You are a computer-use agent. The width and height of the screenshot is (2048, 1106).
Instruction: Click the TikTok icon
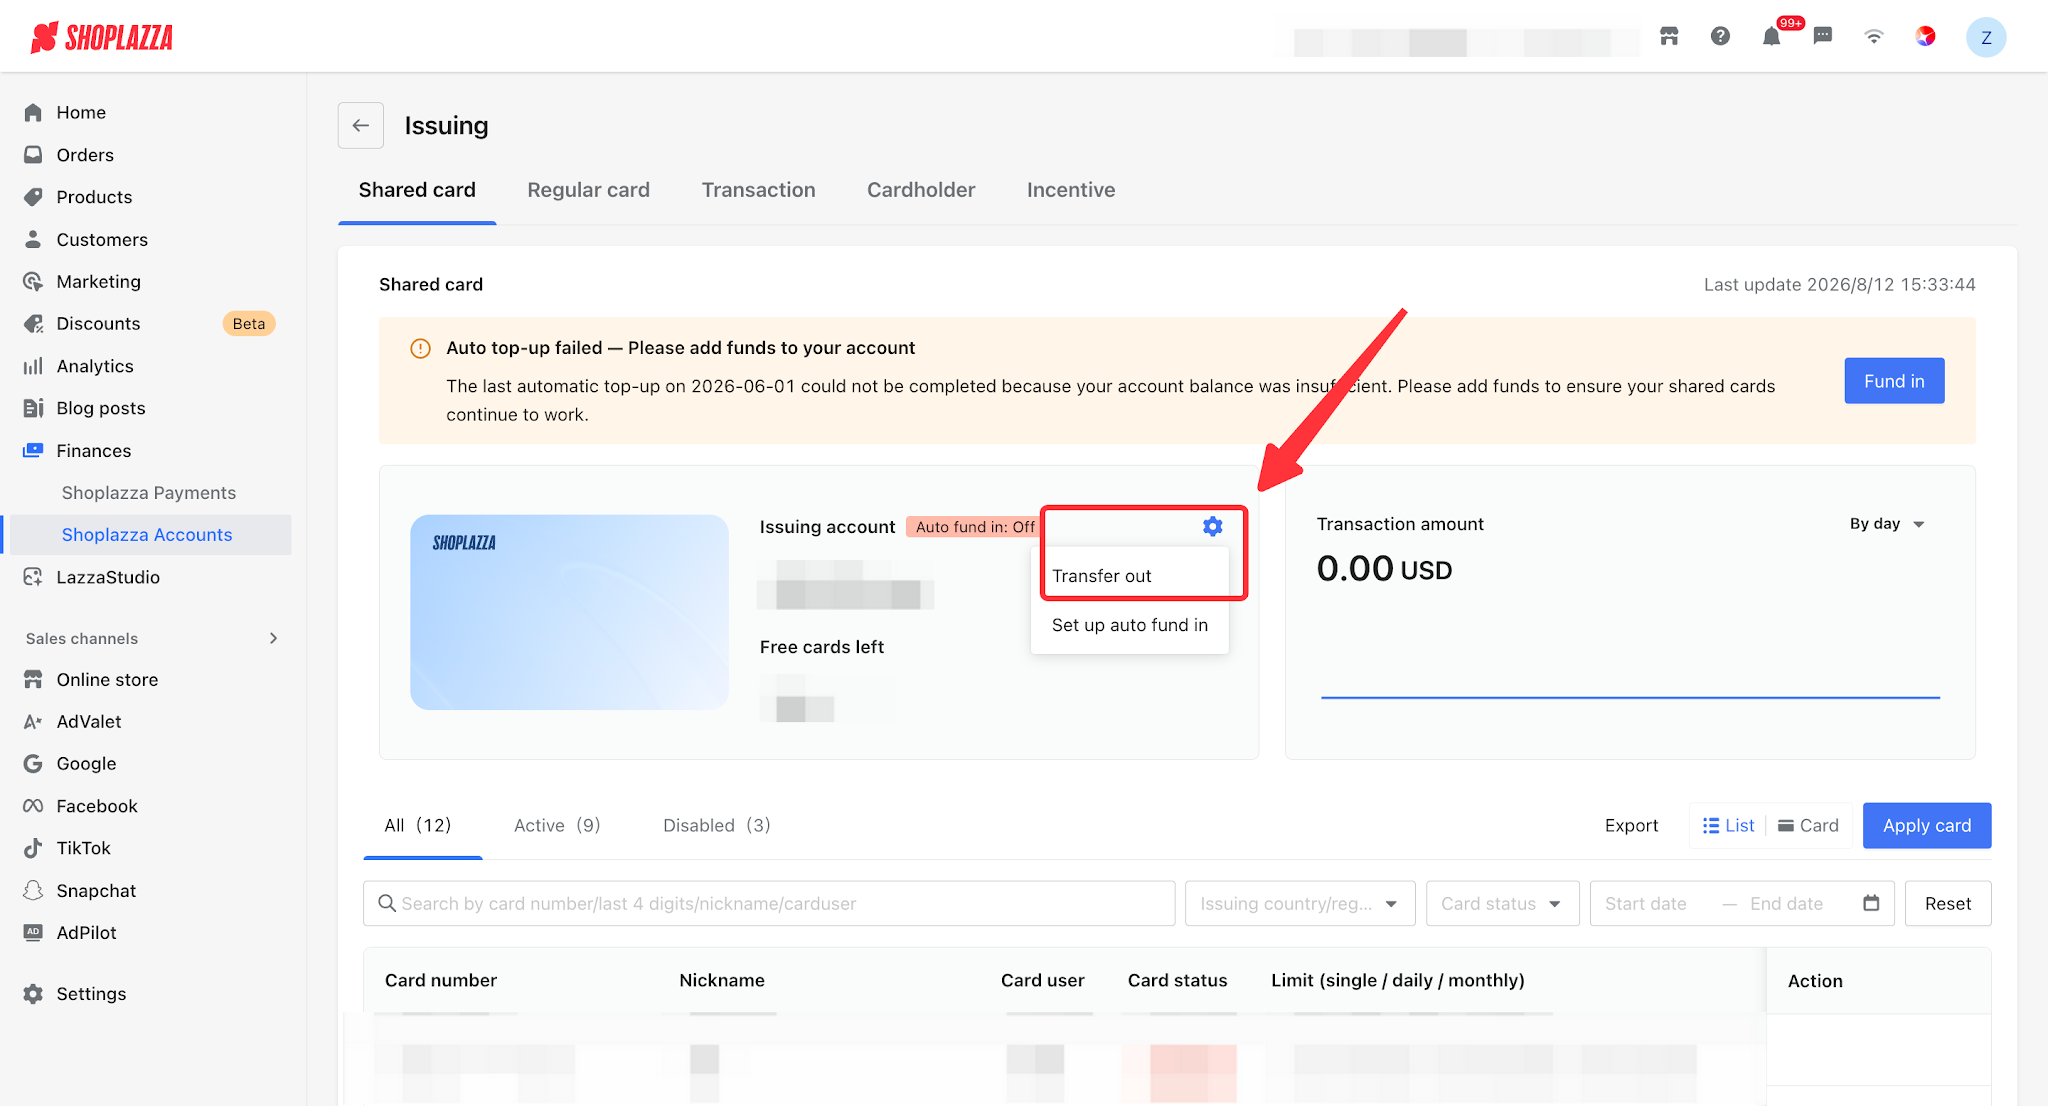[33, 848]
